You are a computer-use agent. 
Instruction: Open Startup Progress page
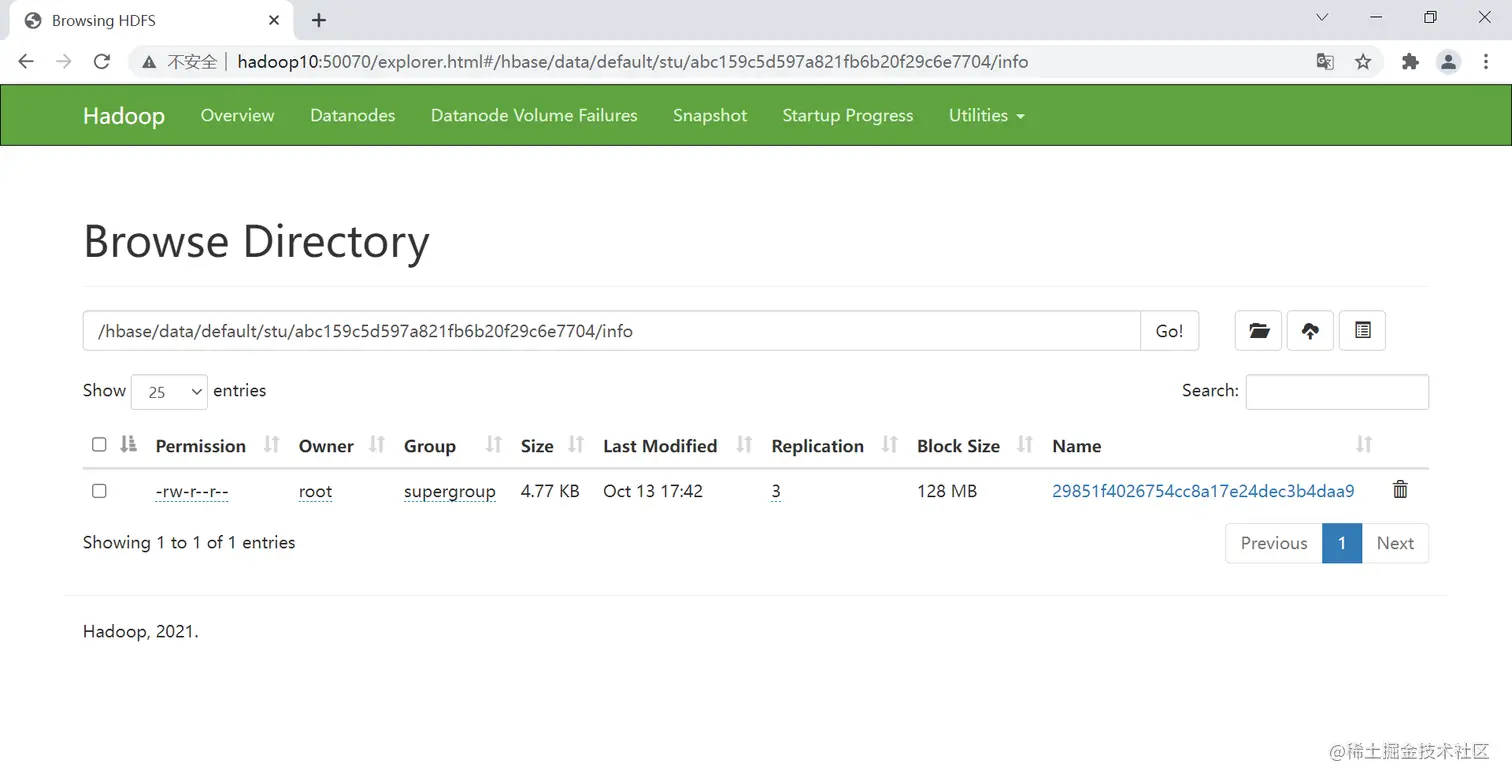pos(848,115)
